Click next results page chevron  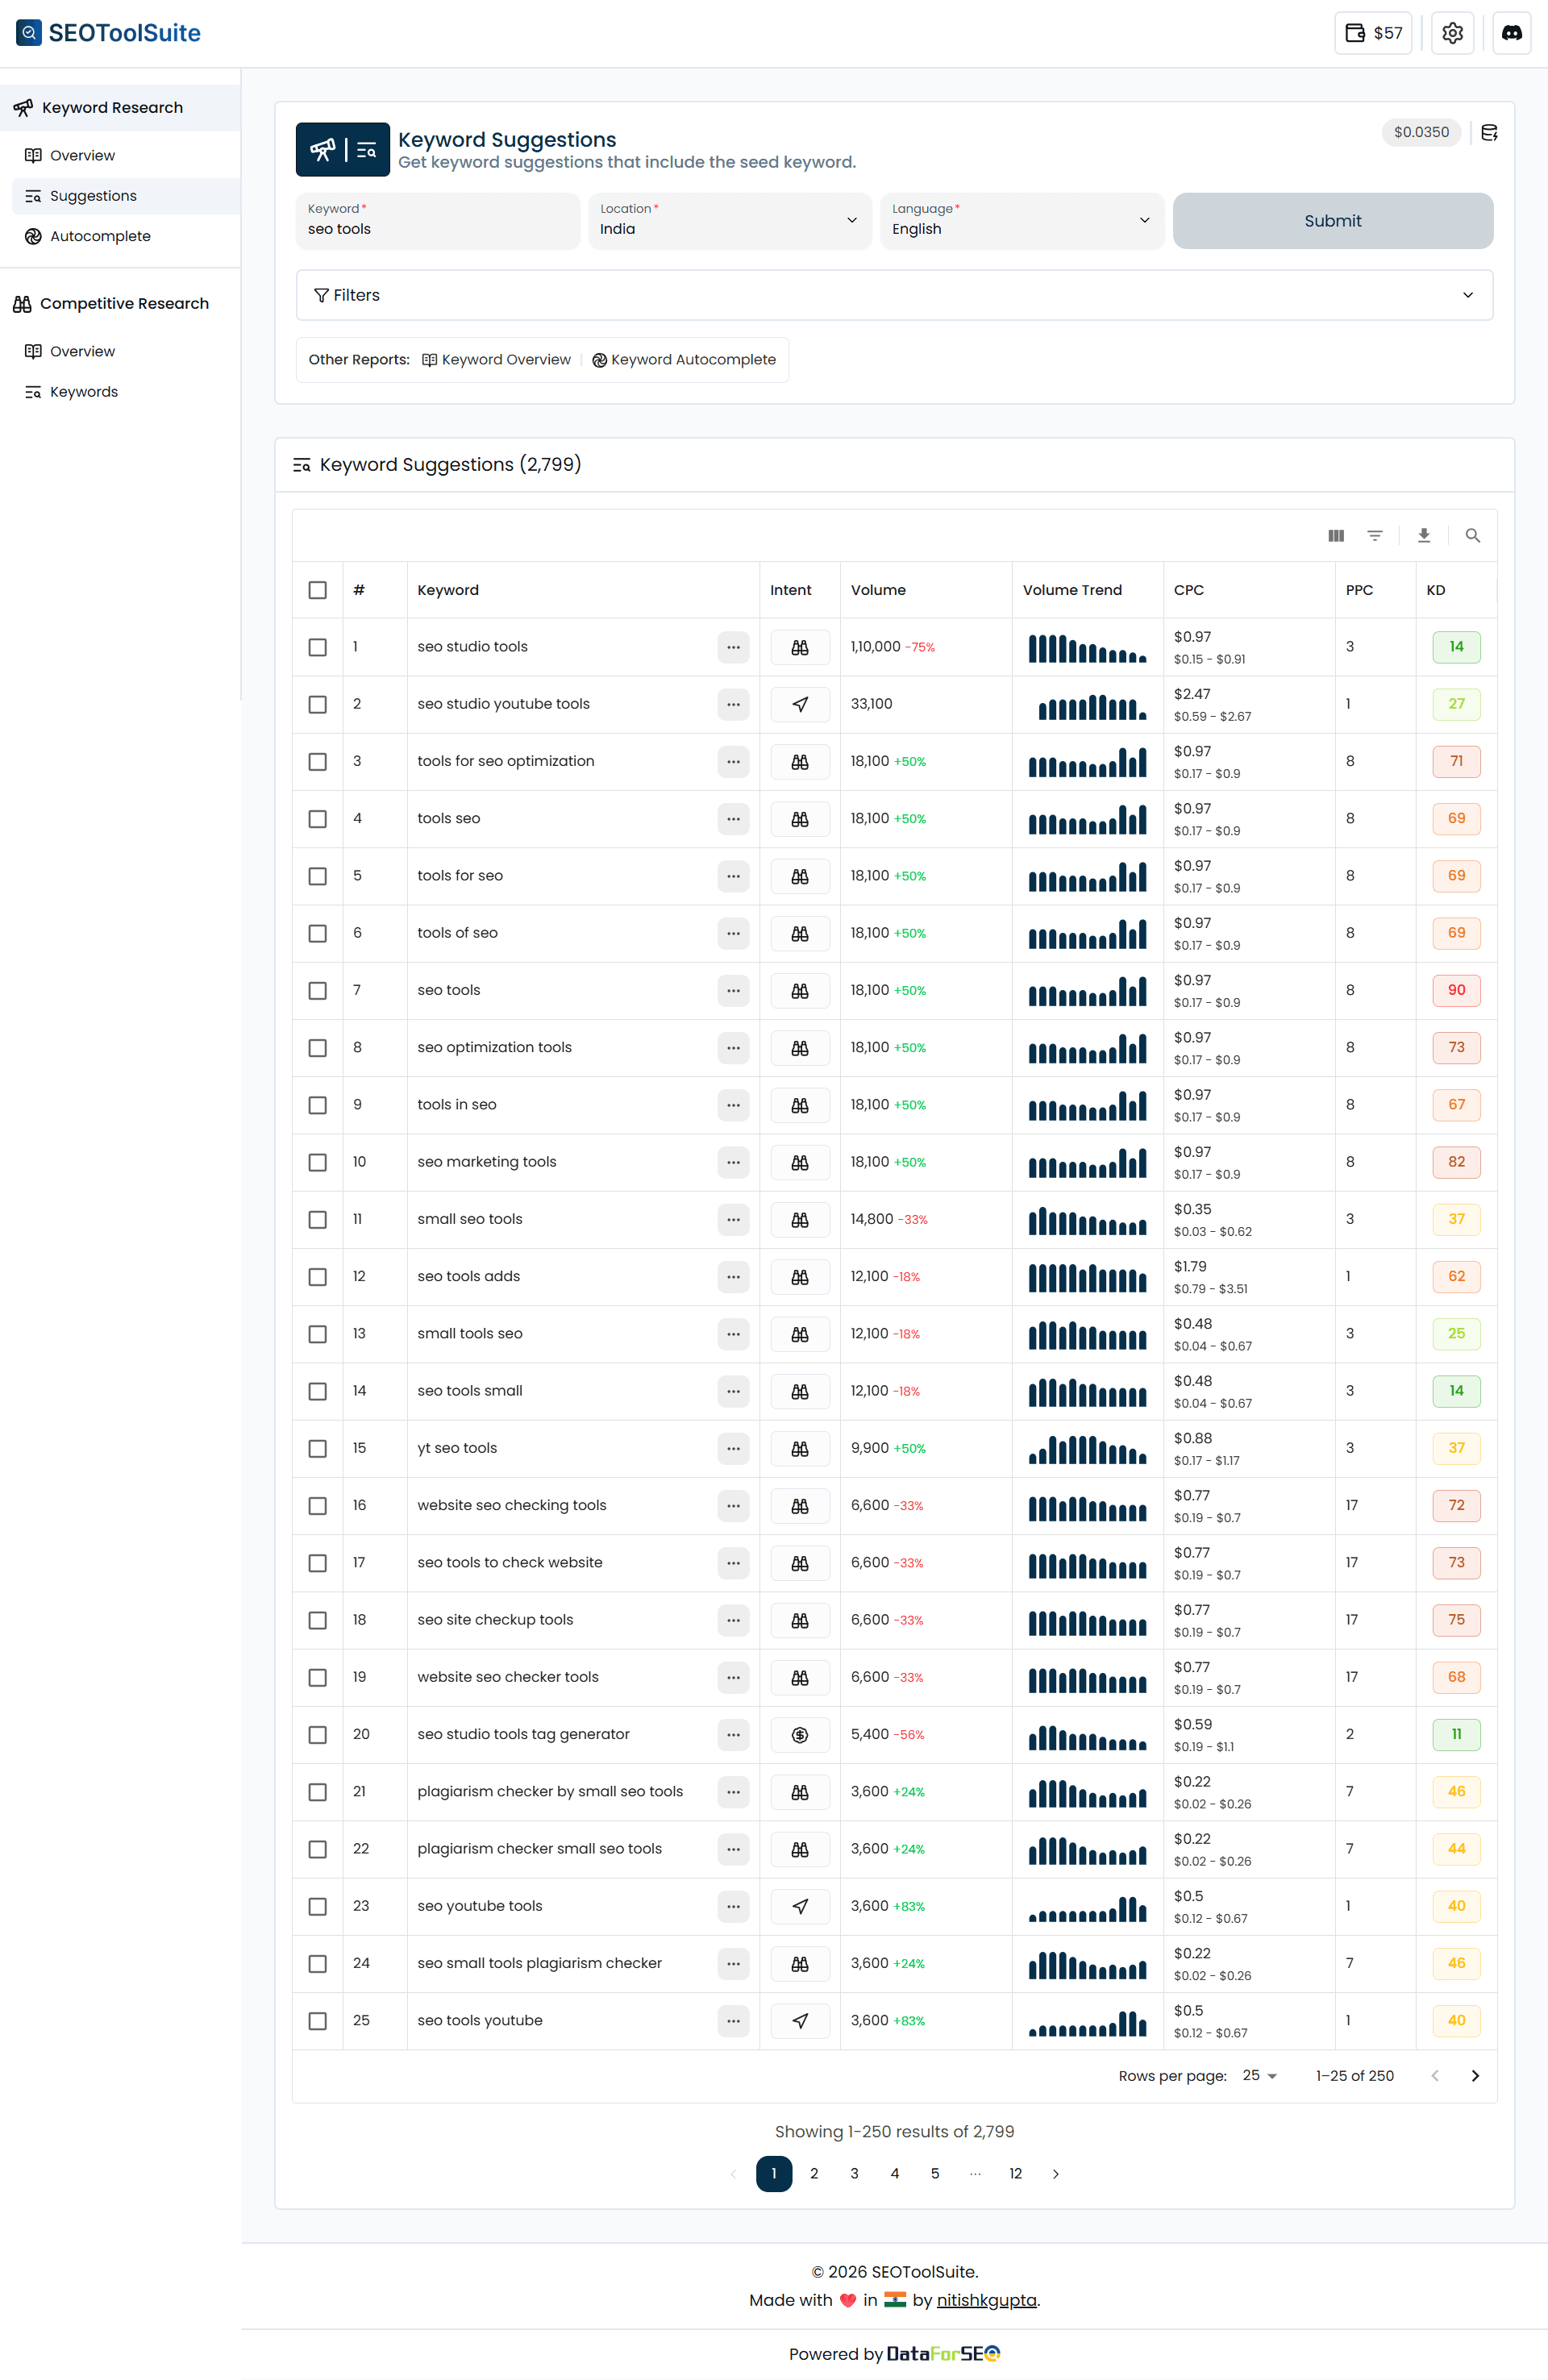pos(1055,2173)
